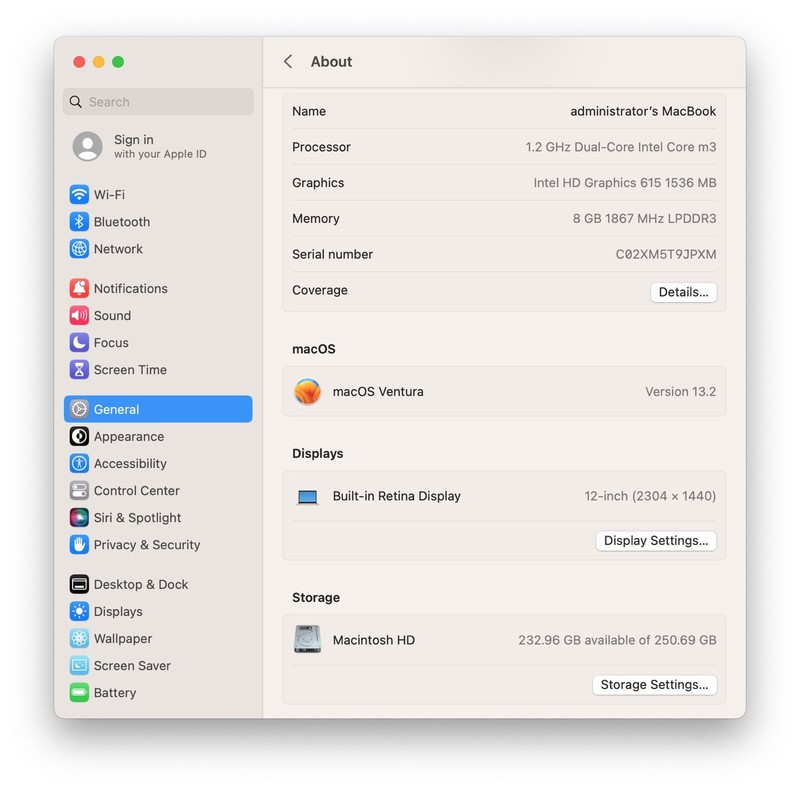The image size is (800, 790).
Task: Click the Privacy & Security hand icon
Action: click(79, 545)
